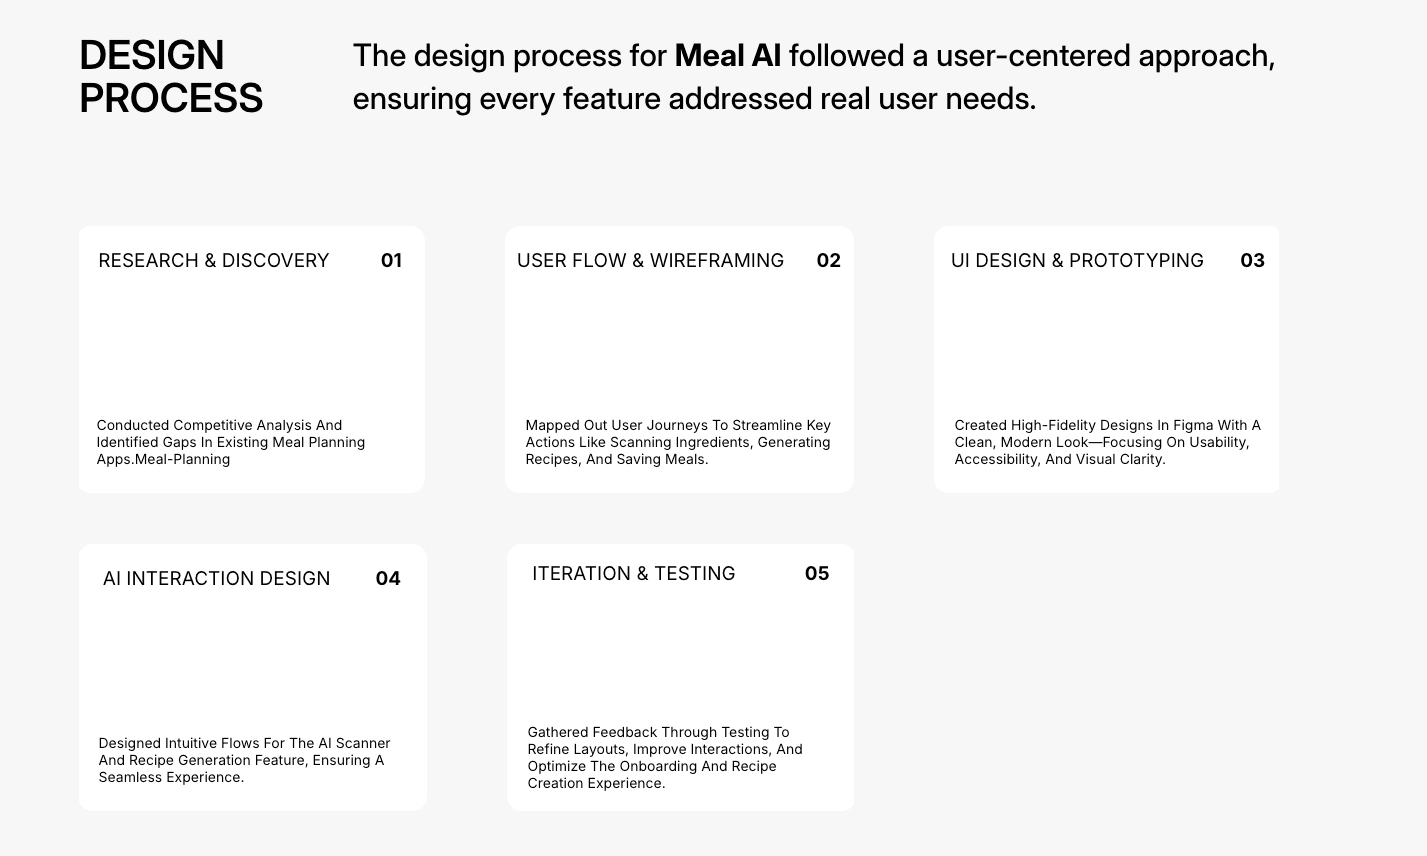
Task: Click the "Designed Intuitive Flows" description text
Action: tap(244, 760)
